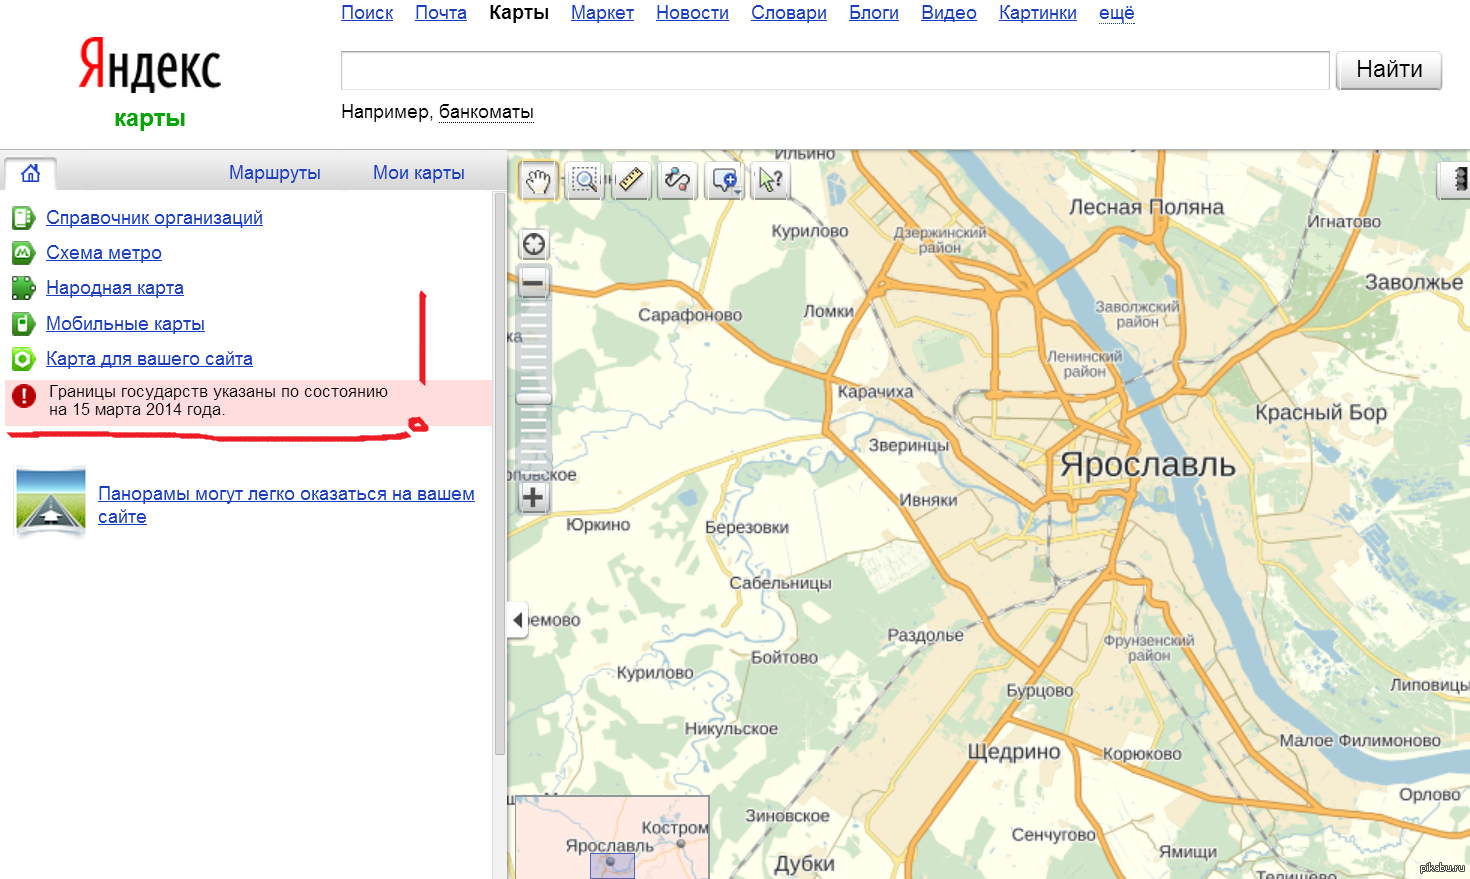Expand the ещё more-services menu

(x=1116, y=13)
